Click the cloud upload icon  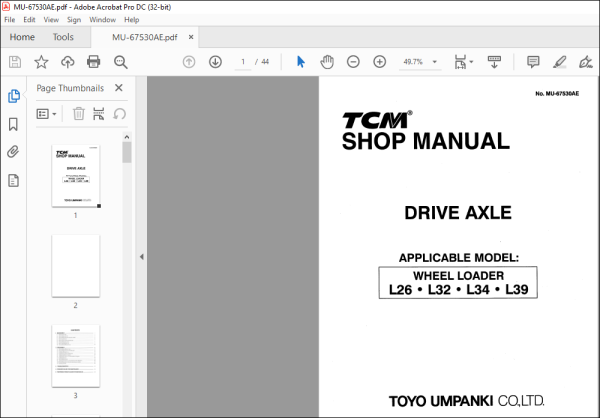[x=68, y=62]
